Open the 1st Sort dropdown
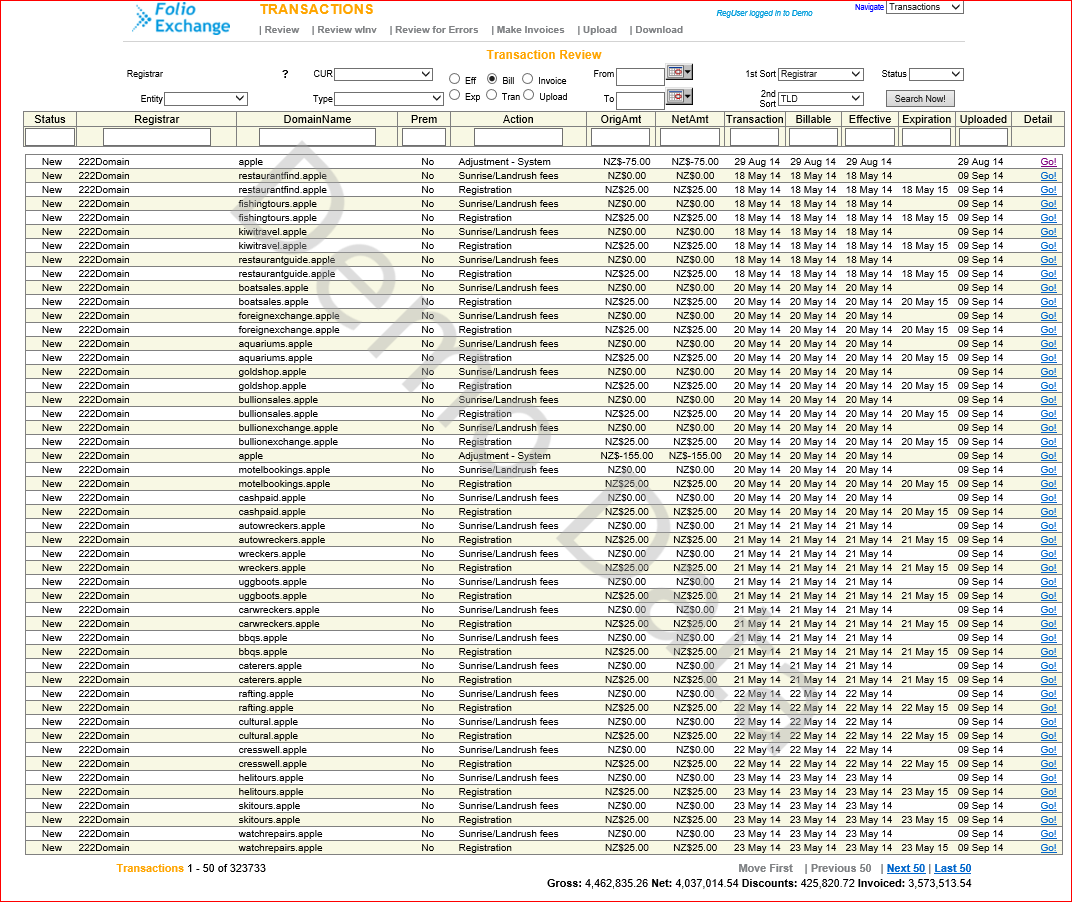The image size is (1072, 902). pos(821,74)
